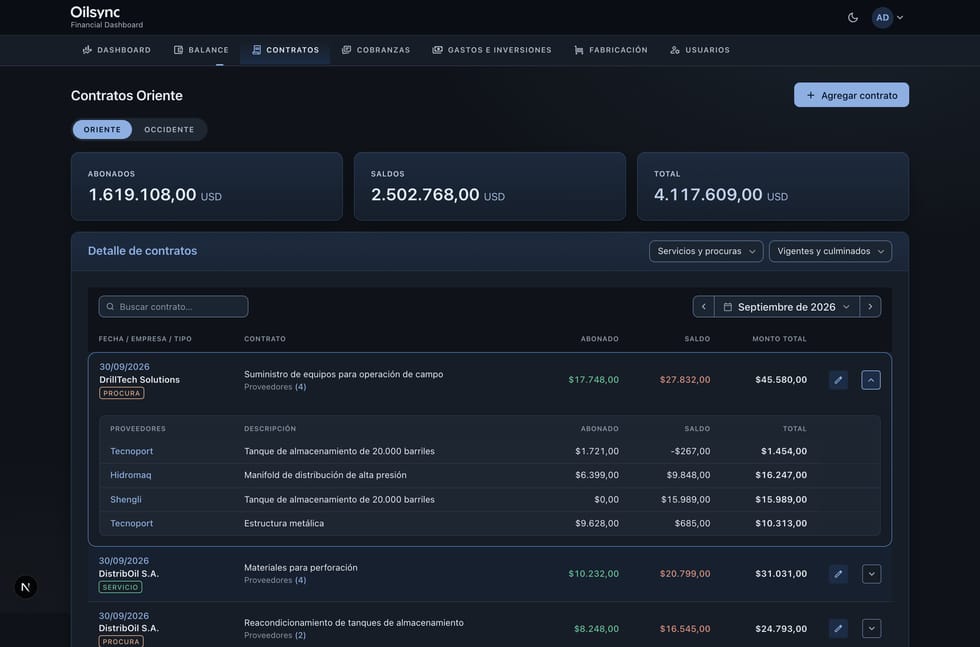Screen dimensions: 980x647
Task: Open the Septiembre de 2026 month picker
Action: click(786, 306)
